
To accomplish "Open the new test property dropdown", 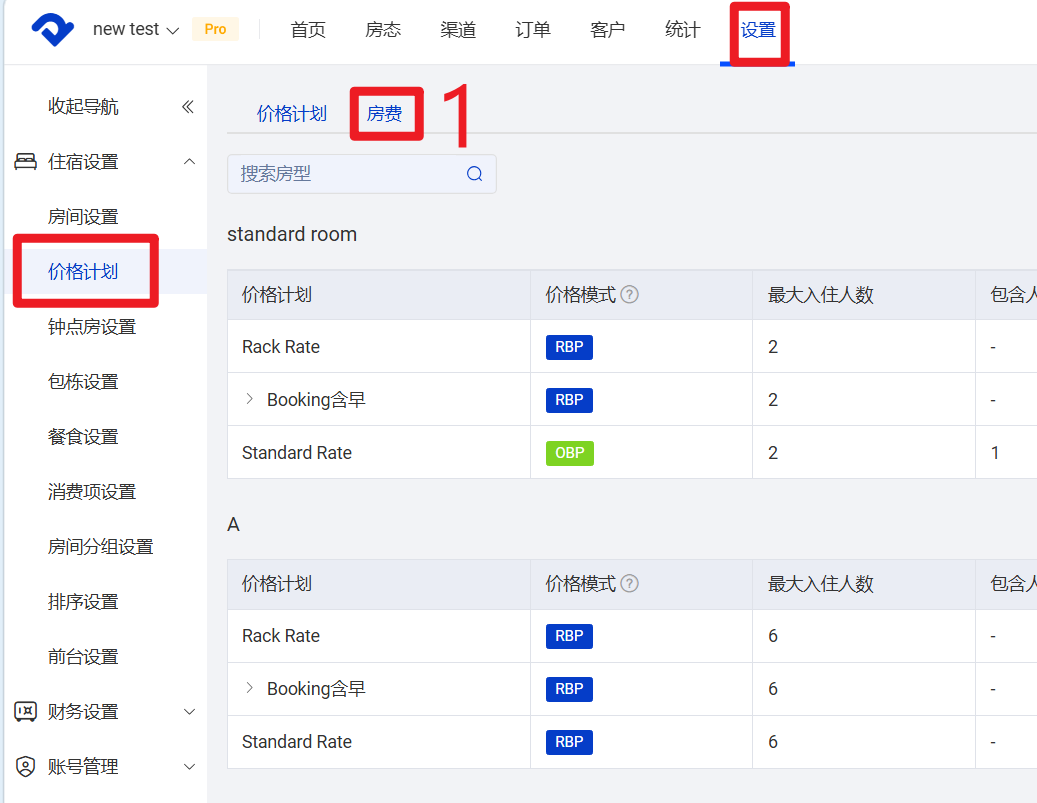I will tap(136, 30).
